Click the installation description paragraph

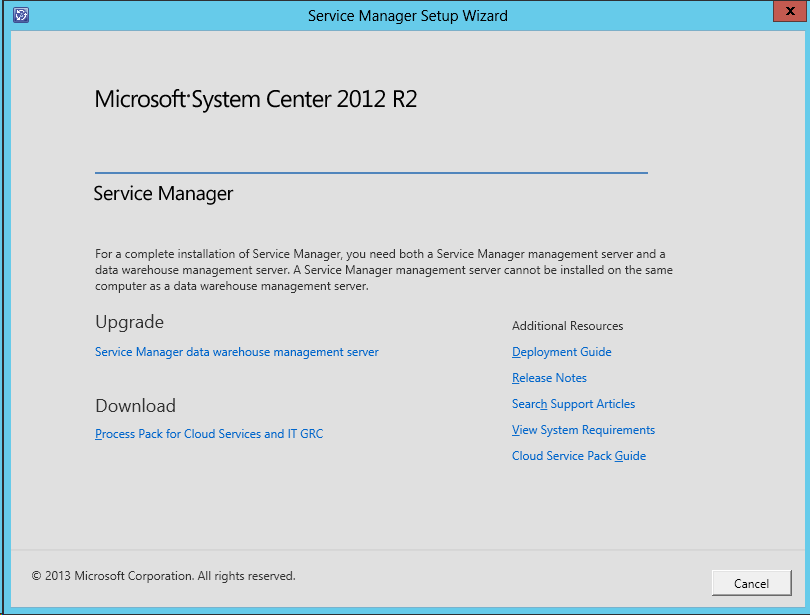tap(383, 270)
